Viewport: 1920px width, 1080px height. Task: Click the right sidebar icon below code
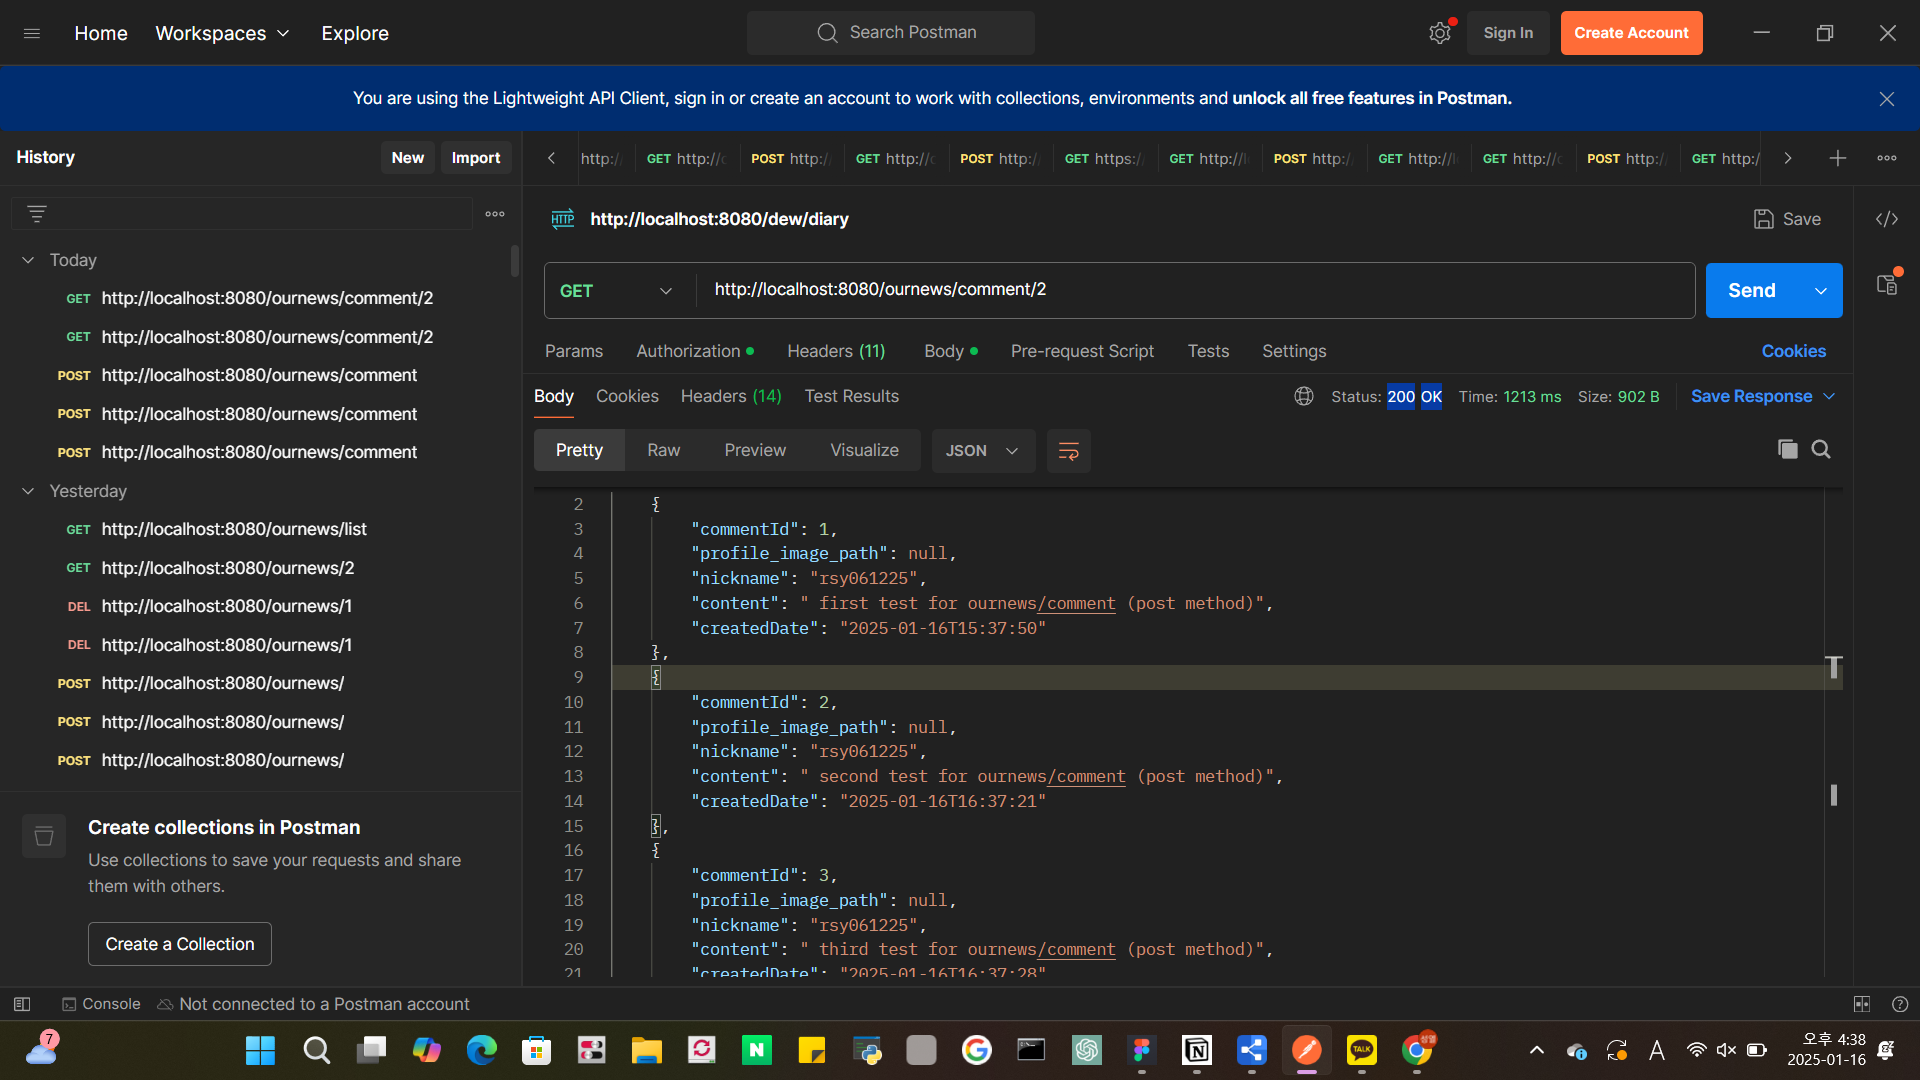(1887, 285)
